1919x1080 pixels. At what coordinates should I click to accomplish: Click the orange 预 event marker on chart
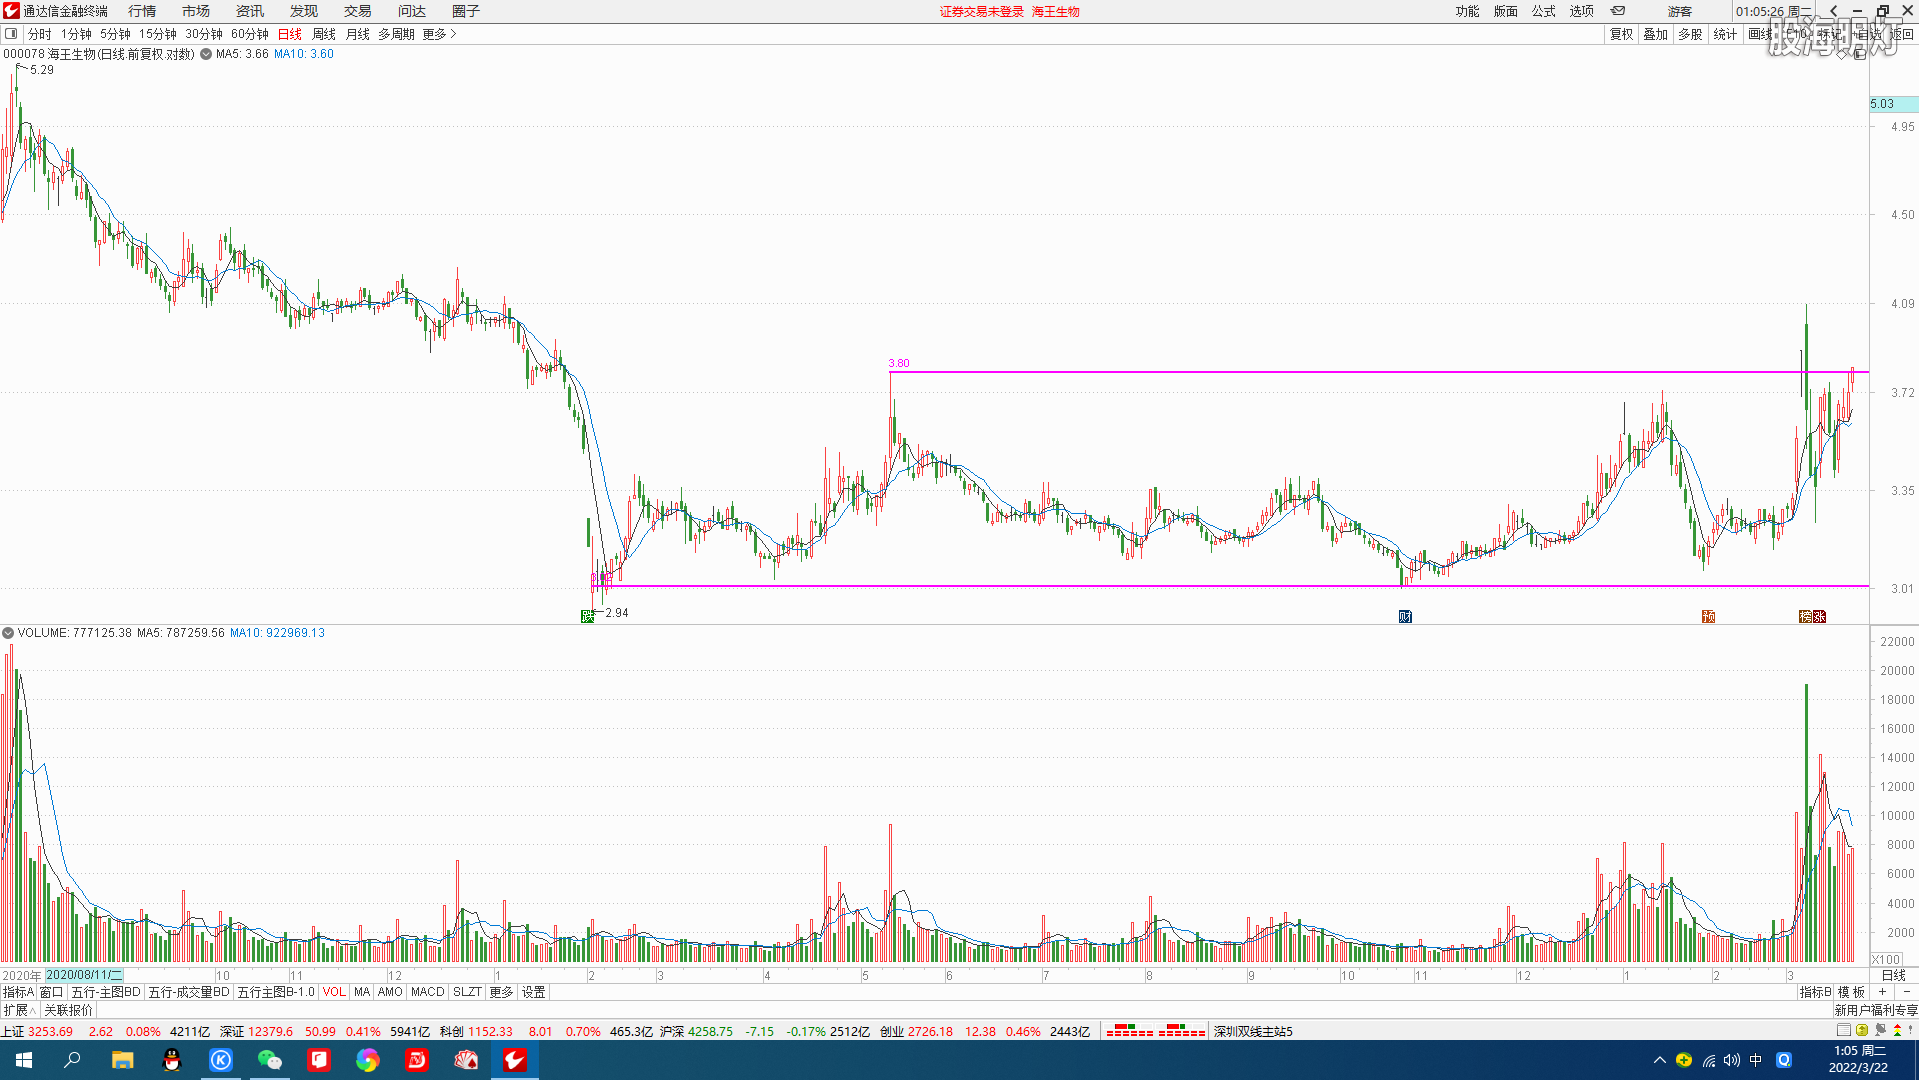click(x=1708, y=616)
